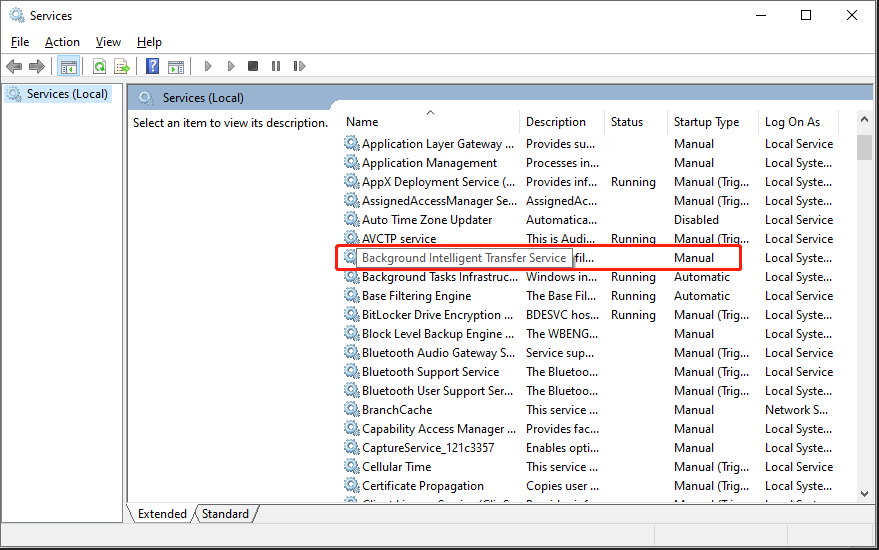
Task: Click 'The WBENG...' description cell
Action: click(562, 334)
